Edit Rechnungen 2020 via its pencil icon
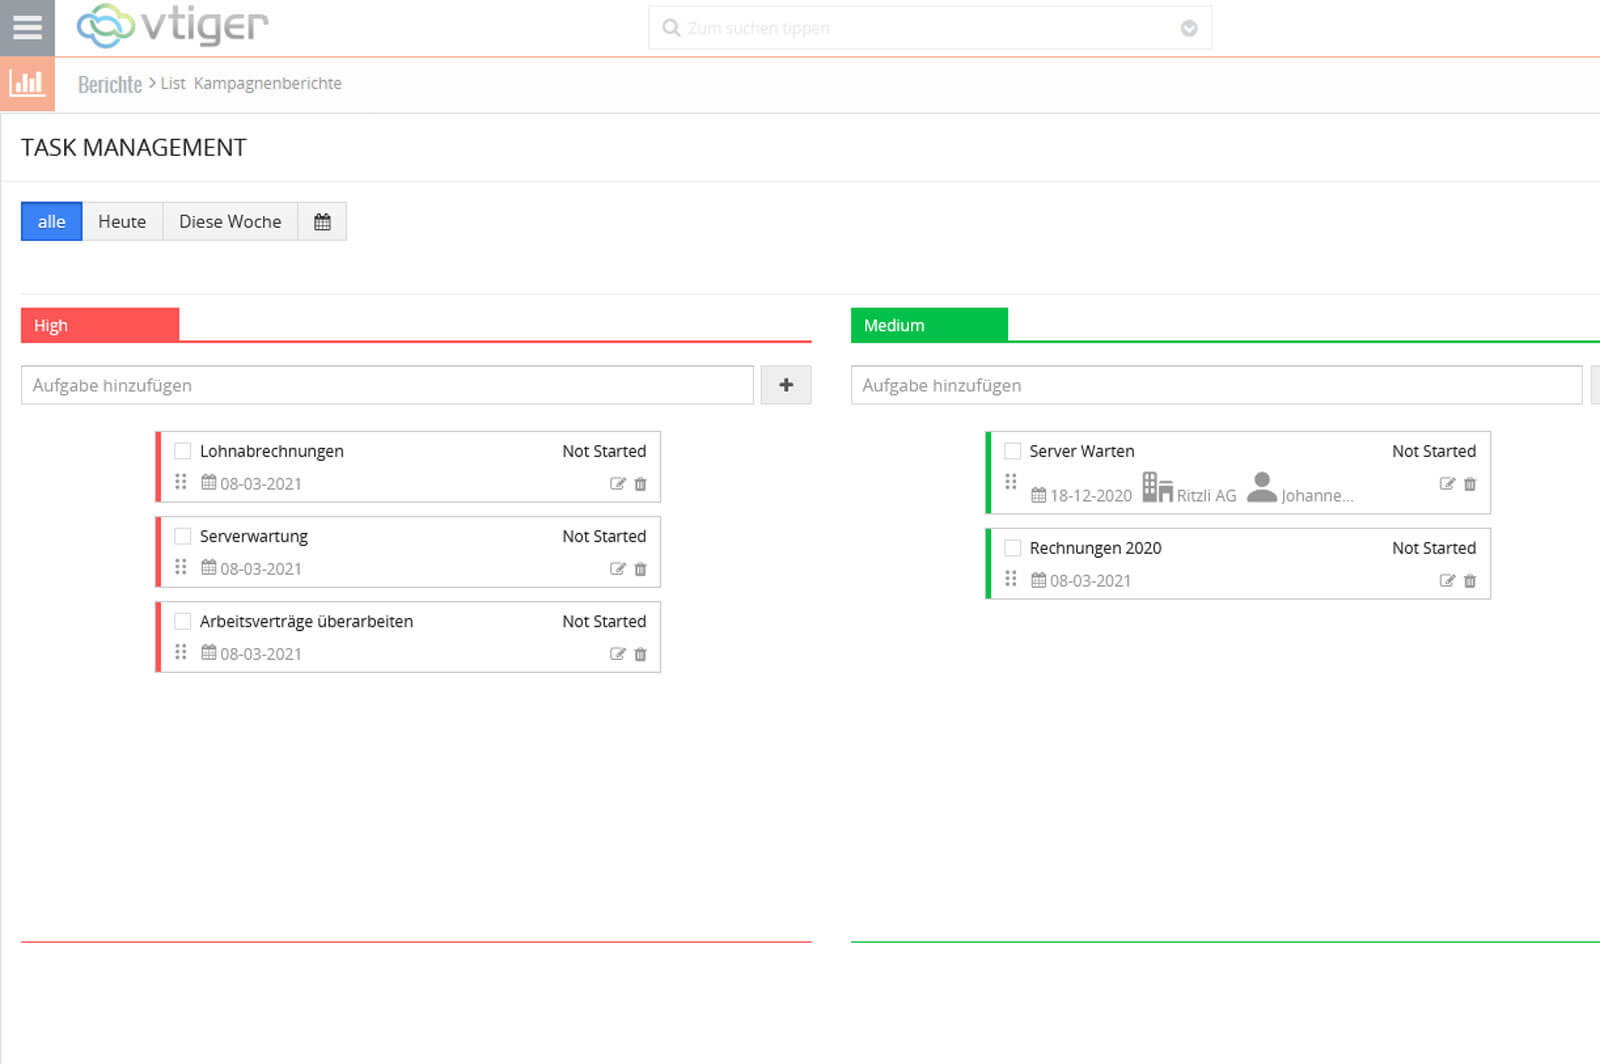1600x1064 pixels. point(1446,581)
